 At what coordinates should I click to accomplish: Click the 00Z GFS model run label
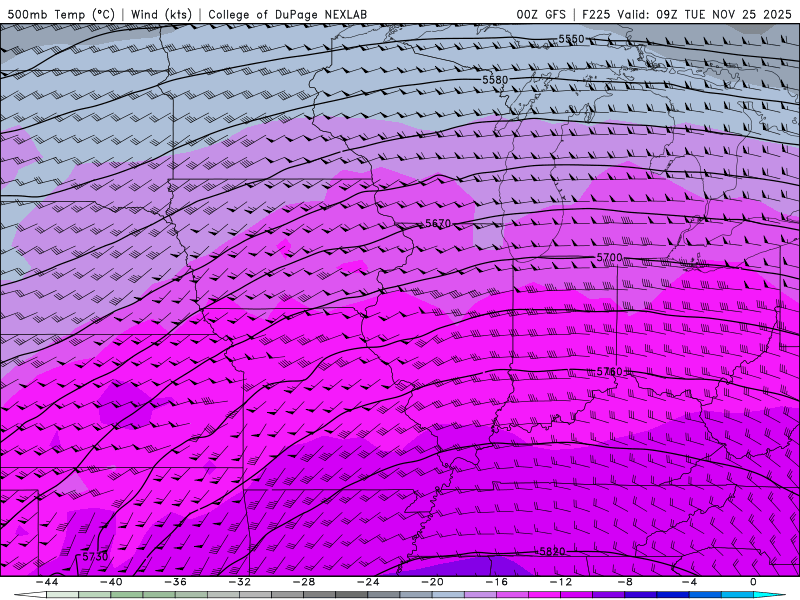[541, 14]
